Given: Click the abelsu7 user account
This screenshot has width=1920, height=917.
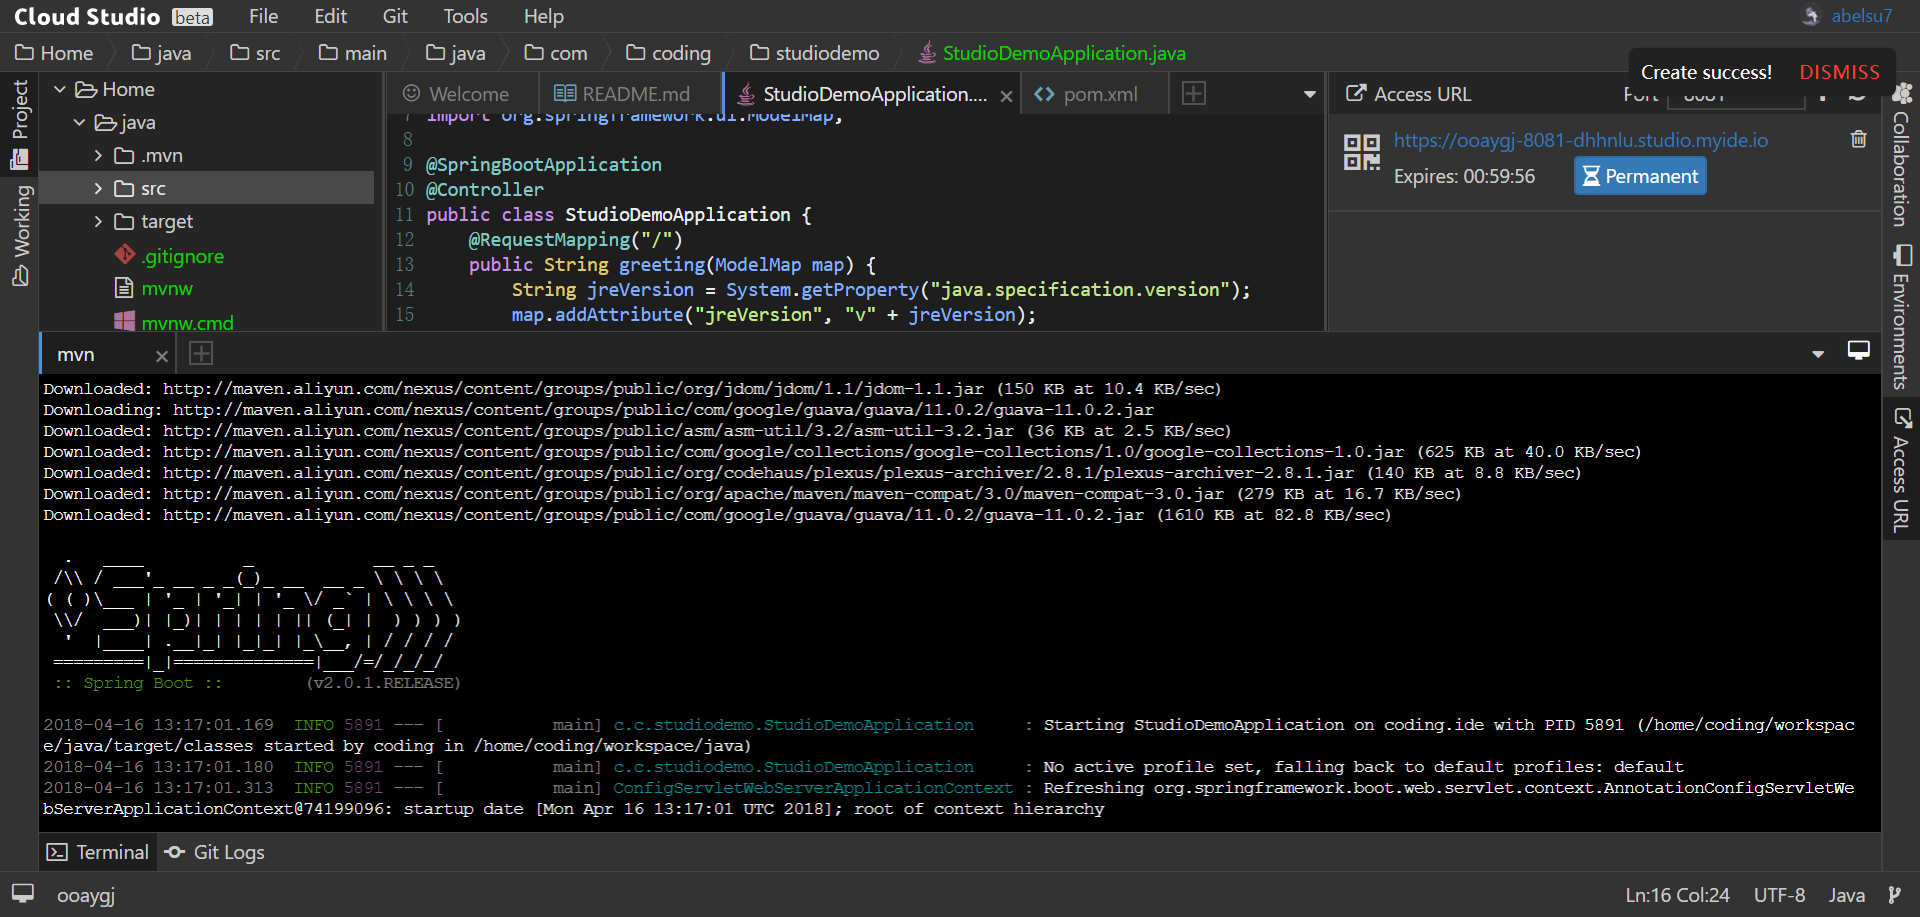Looking at the screenshot, I should click(1861, 16).
